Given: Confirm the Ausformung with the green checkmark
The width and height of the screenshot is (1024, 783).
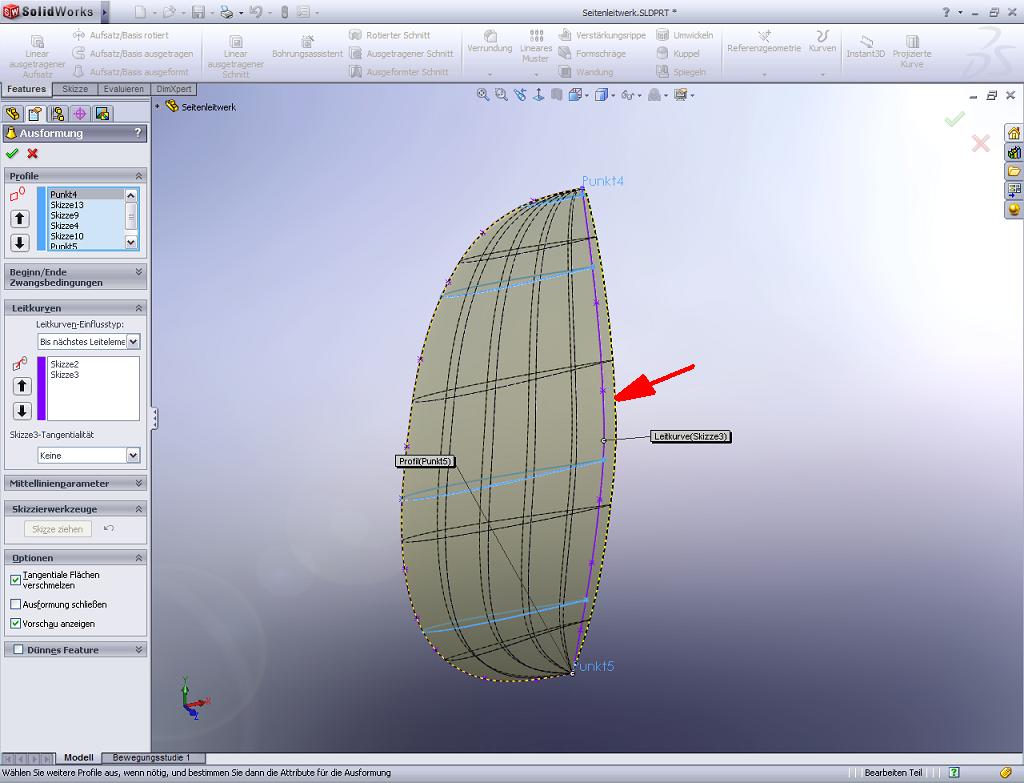Looking at the screenshot, I should point(12,153).
